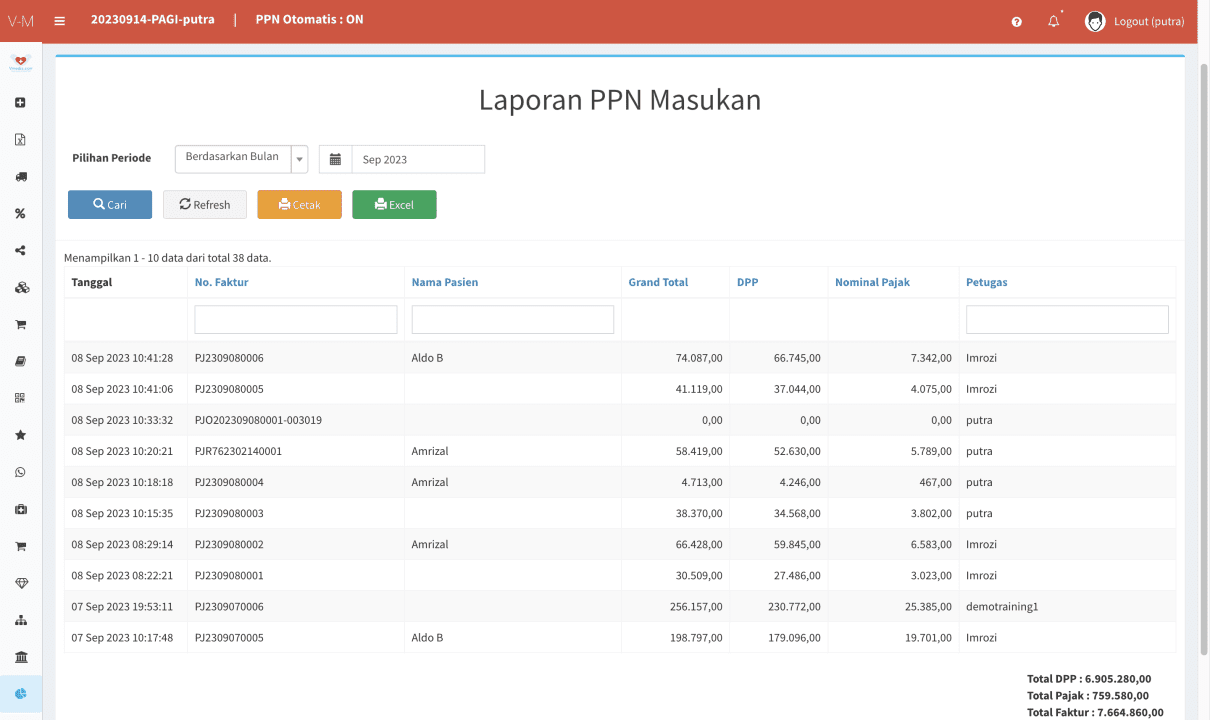This screenshot has width=1210, height=720.
Task: Export report with Excel button
Action: (394, 205)
